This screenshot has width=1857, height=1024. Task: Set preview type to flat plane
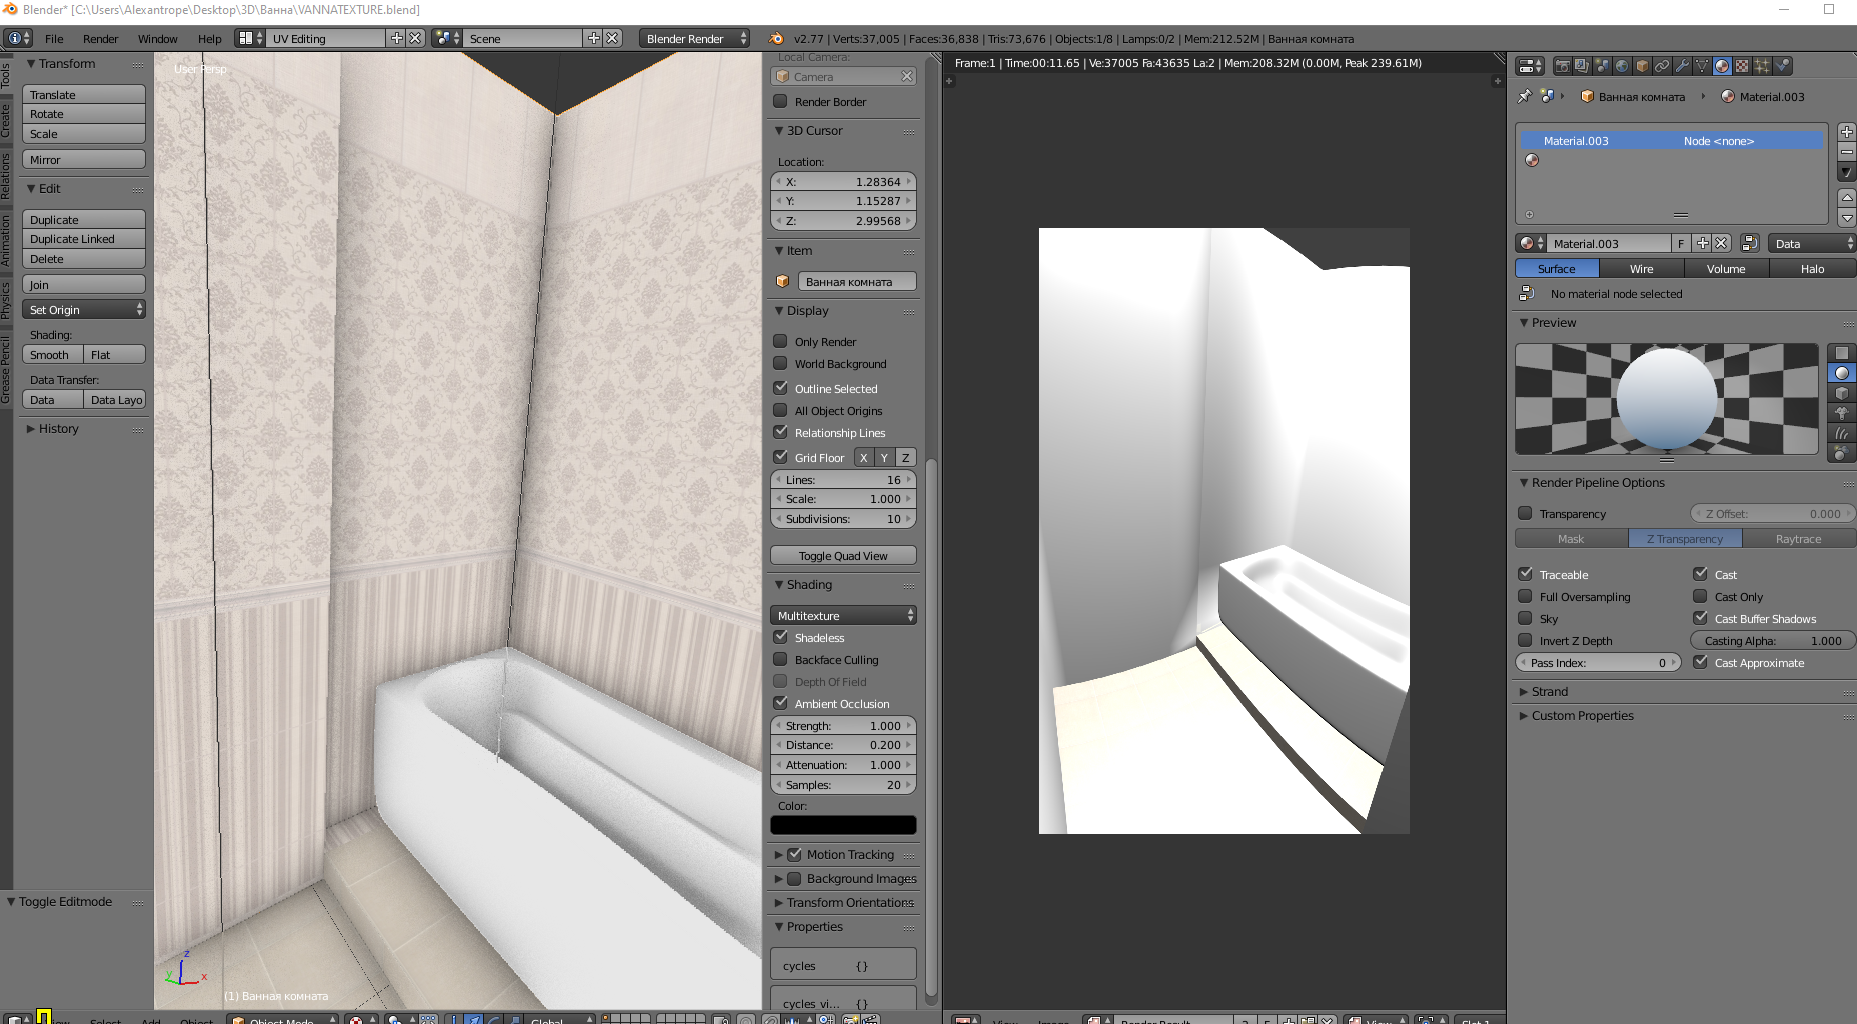(x=1842, y=353)
